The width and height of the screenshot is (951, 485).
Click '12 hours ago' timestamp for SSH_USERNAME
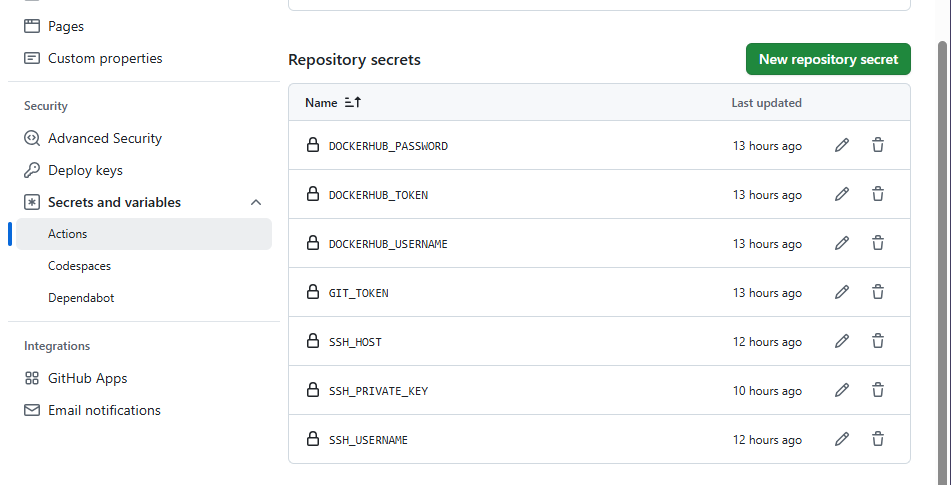(x=767, y=440)
